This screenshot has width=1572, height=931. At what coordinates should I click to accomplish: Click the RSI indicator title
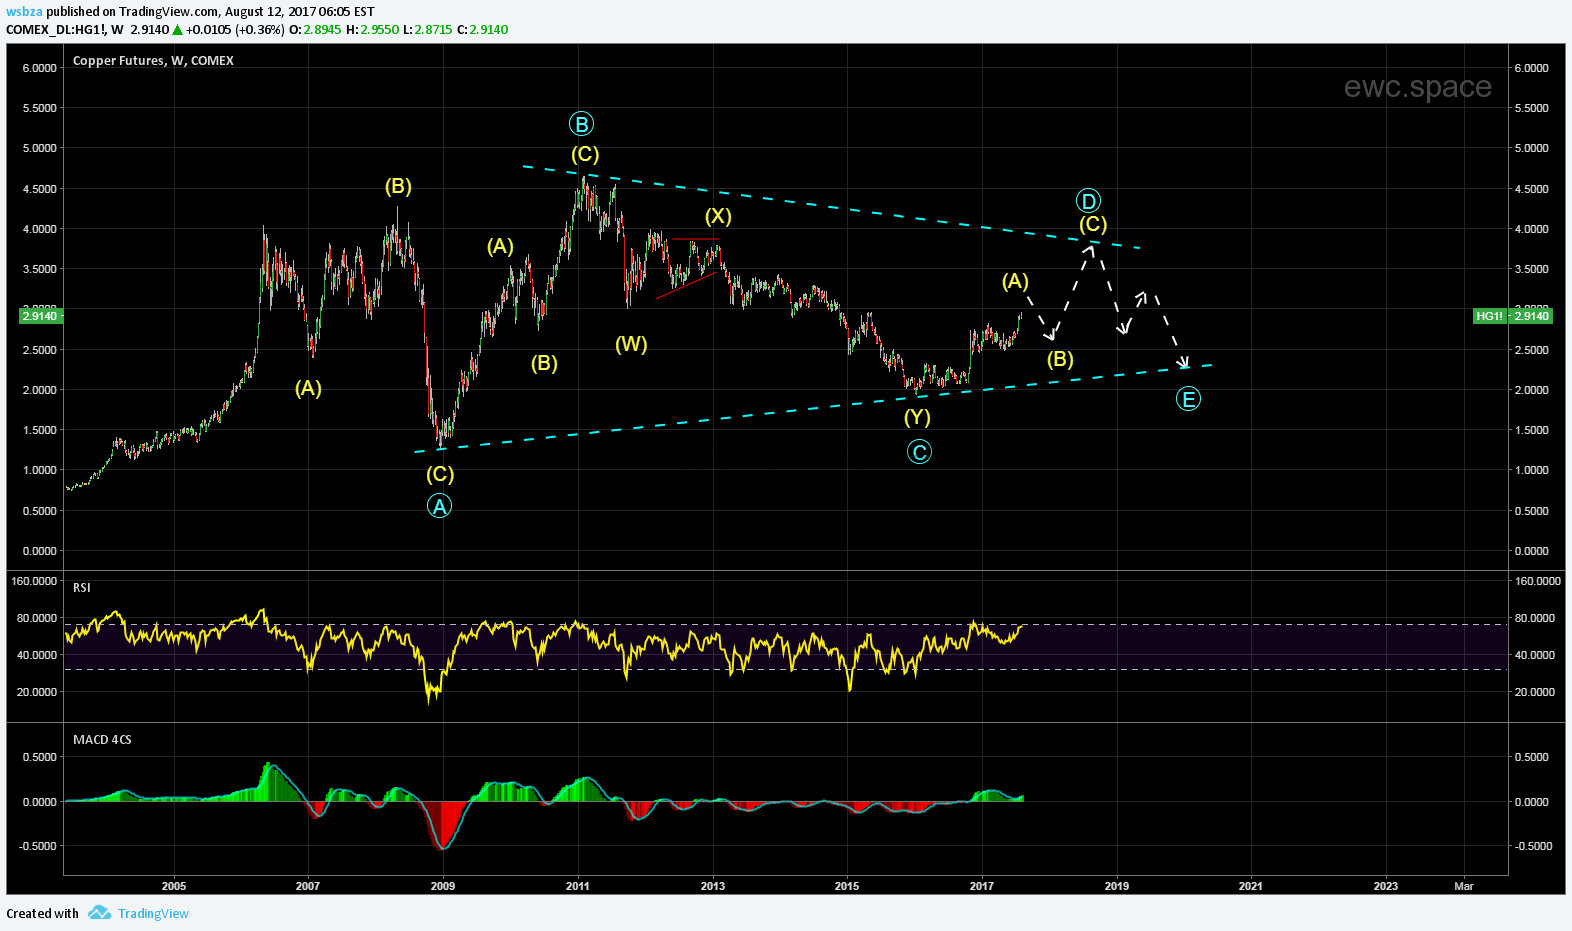tap(82, 588)
